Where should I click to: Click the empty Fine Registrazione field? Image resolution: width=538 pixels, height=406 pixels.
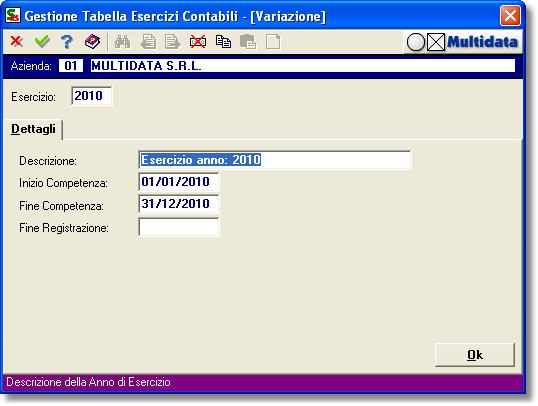(x=178, y=227)
